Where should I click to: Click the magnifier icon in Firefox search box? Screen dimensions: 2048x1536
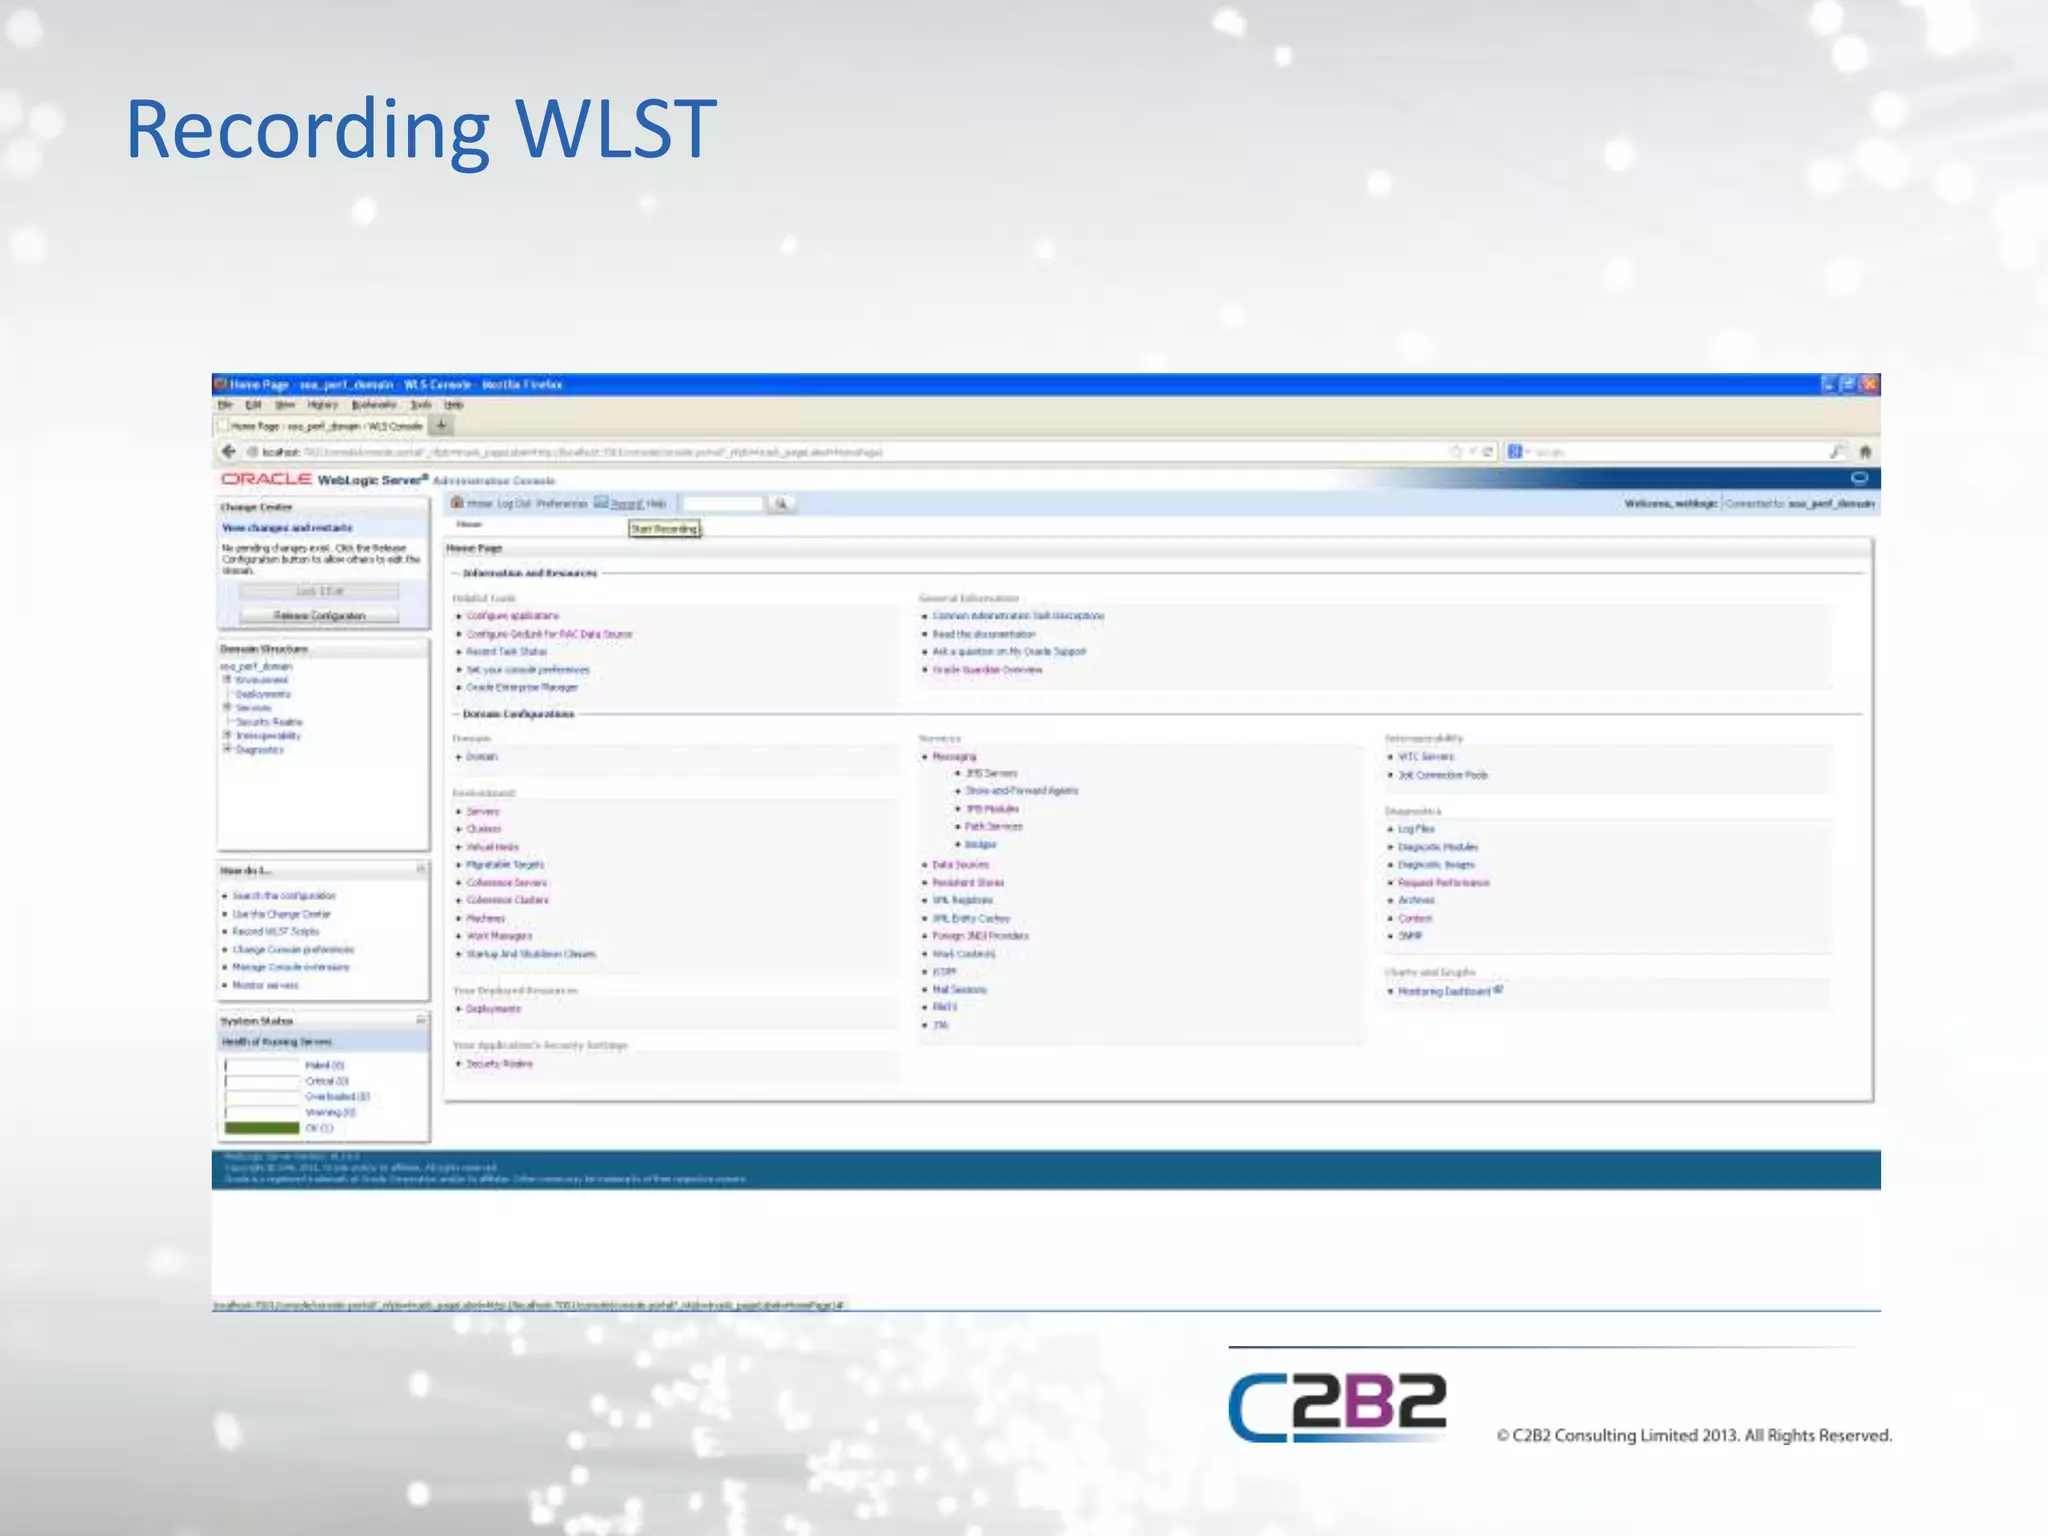1837,452
